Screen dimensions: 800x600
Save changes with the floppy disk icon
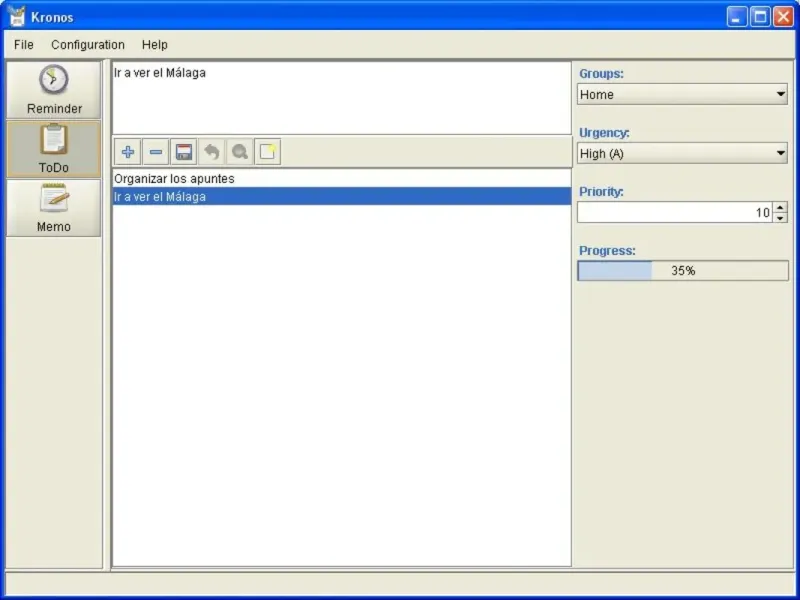(x=184, y=152)
